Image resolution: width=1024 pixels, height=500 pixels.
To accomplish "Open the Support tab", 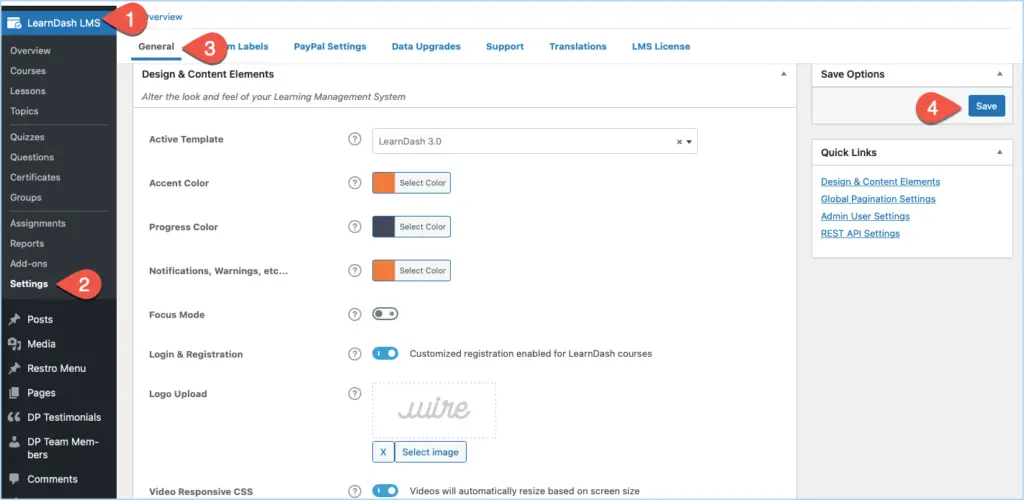I will [505, 46].
